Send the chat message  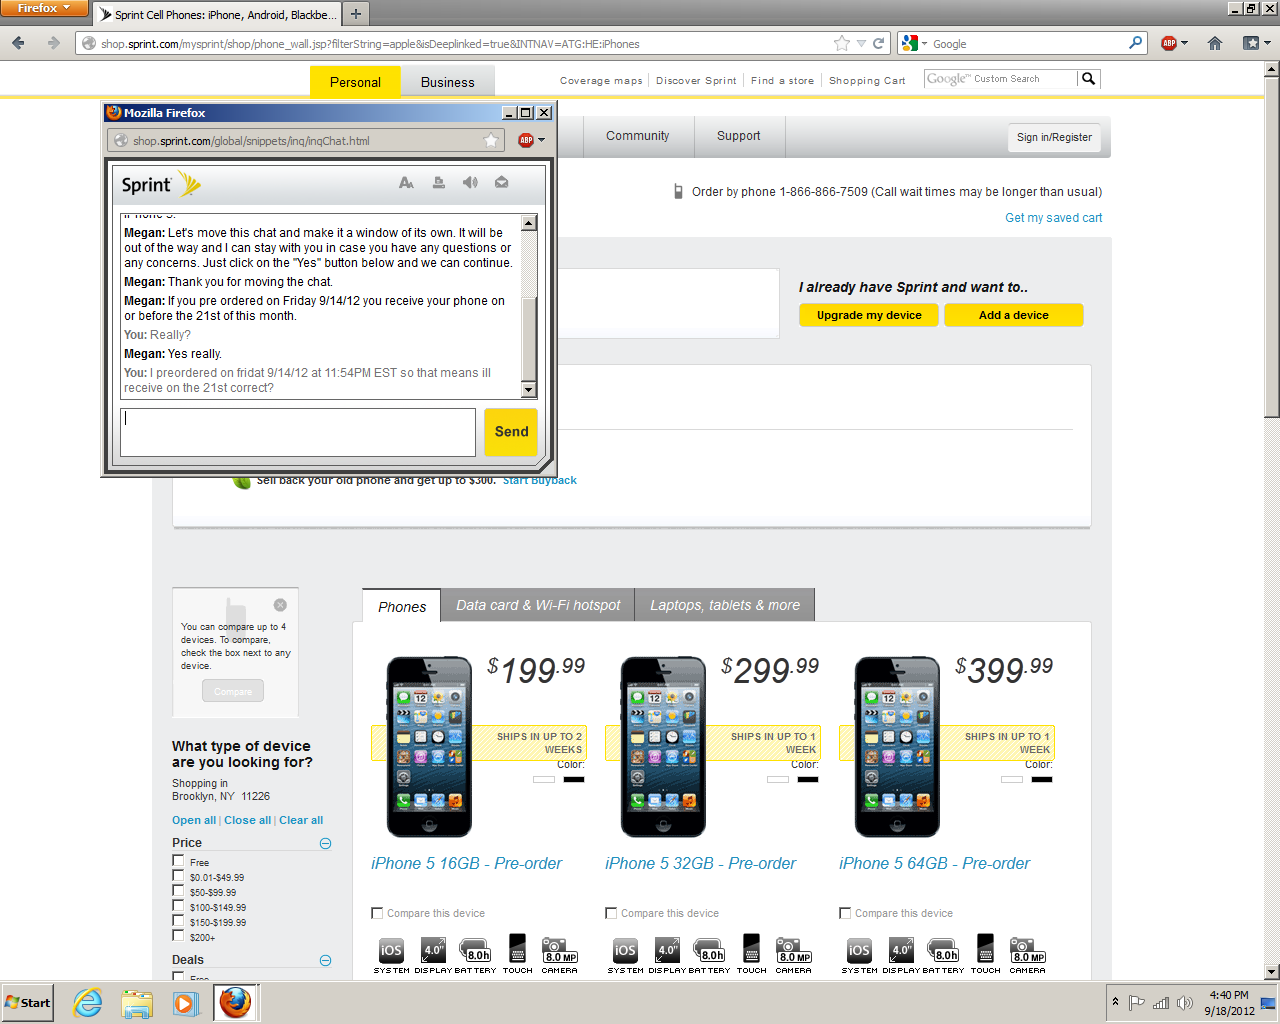click(511, 432)
